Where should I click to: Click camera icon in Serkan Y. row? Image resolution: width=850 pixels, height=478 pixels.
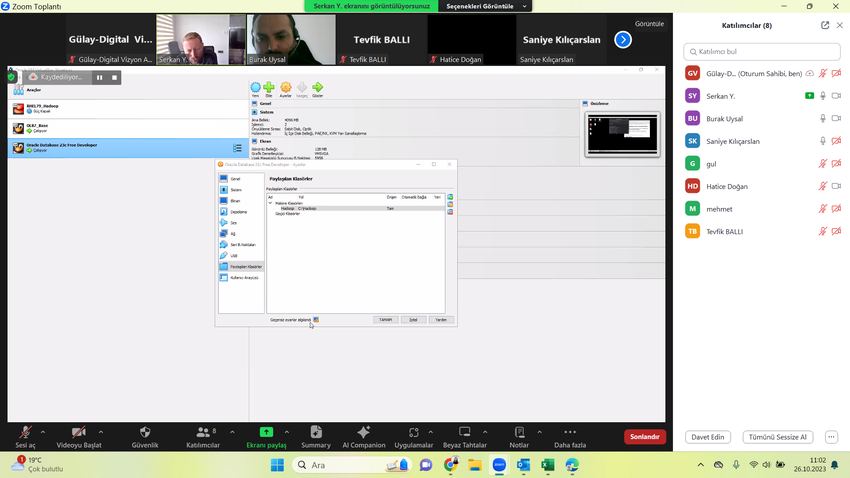(836, 96)
